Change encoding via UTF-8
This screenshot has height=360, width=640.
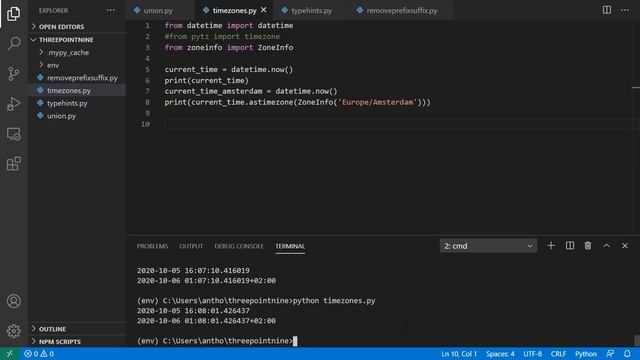(532, 353)
